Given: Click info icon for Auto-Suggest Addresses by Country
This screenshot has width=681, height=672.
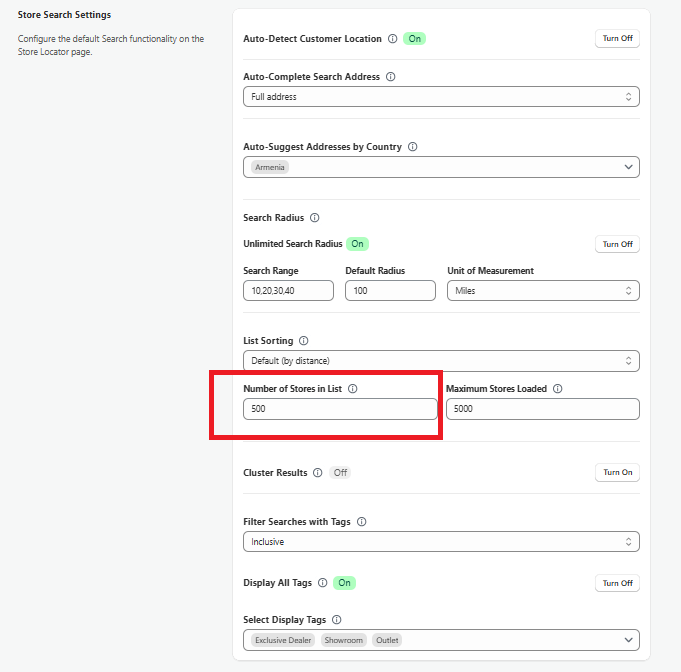Looking at the screenshot, I should click(x=412, y=147).
